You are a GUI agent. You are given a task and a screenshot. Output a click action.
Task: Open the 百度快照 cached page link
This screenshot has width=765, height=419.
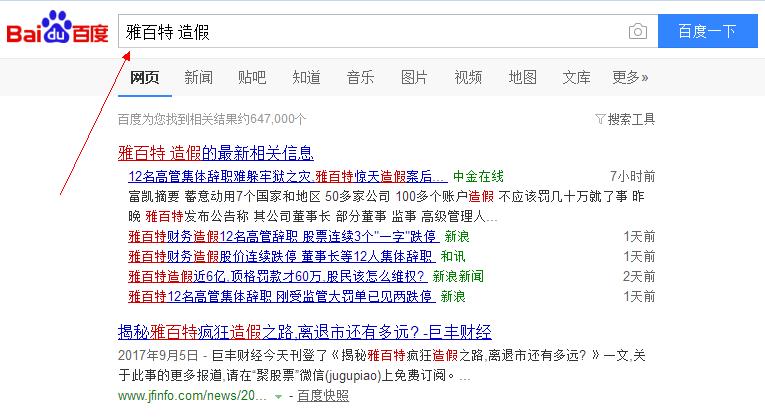point(323,396)
